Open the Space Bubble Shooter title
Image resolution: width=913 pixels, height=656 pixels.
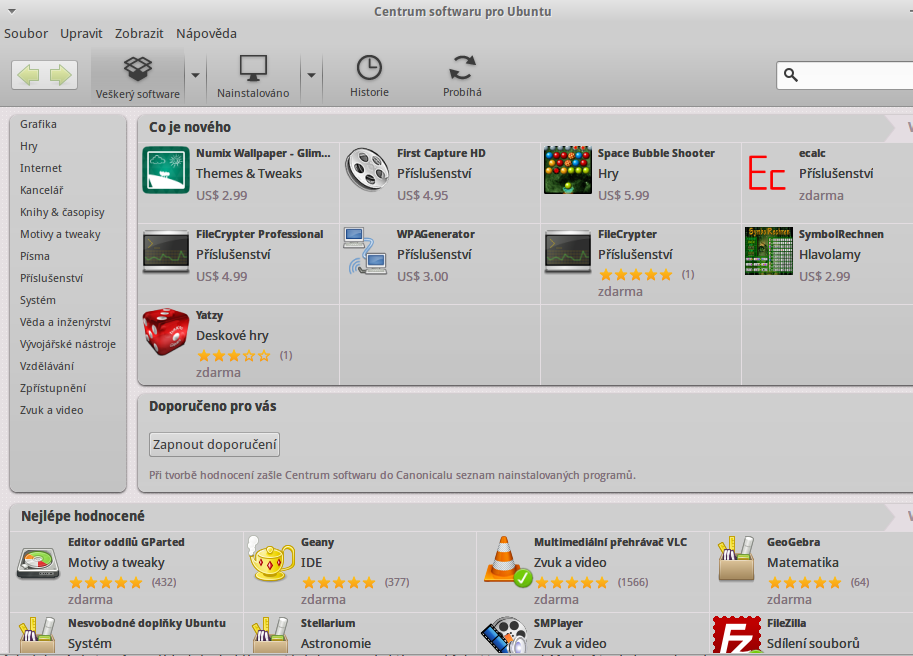[x=656, y=153]
